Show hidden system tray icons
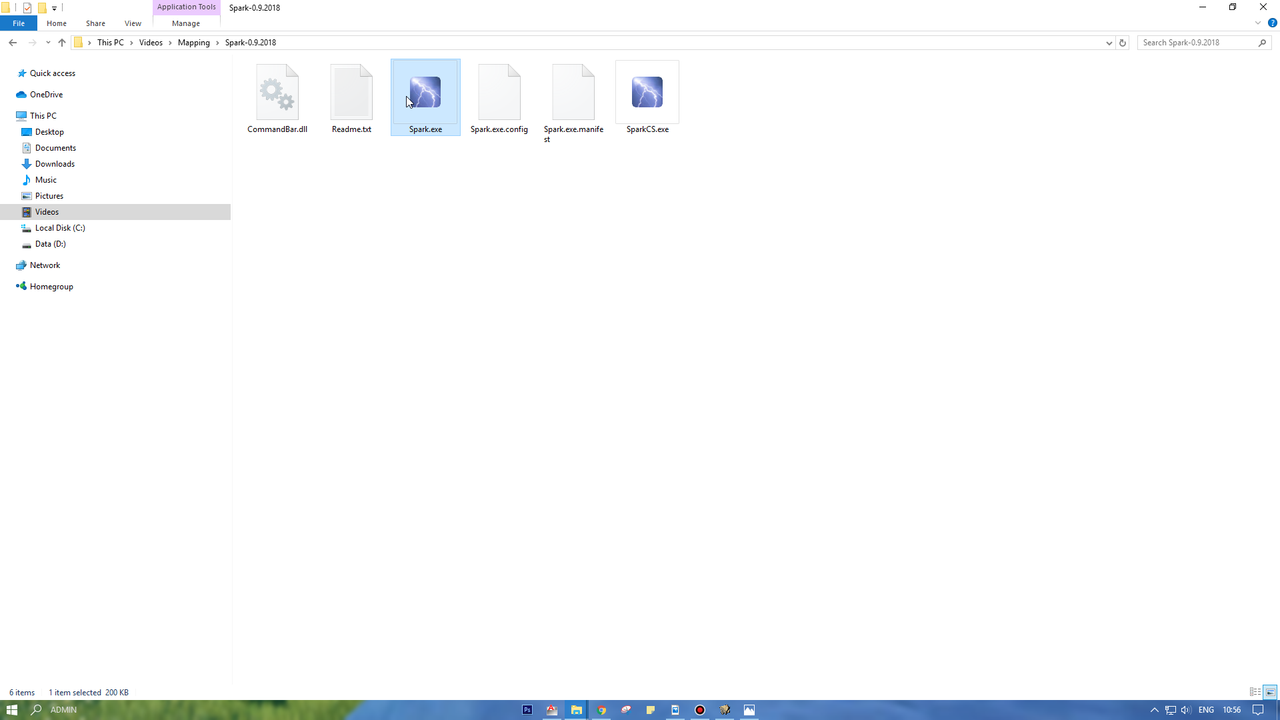1280x720 pixels. (x=1154, y=710)
